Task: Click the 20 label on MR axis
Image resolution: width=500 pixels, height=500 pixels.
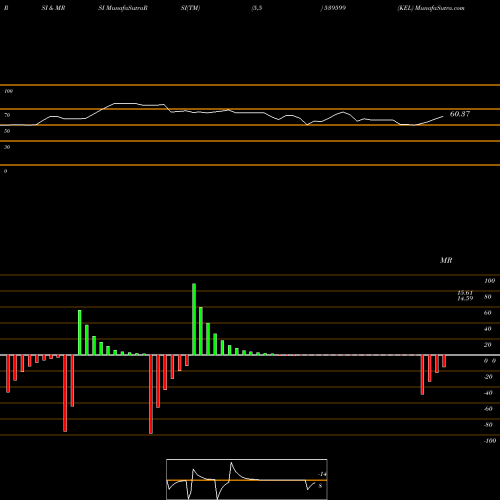Action: tap(488, 345)
